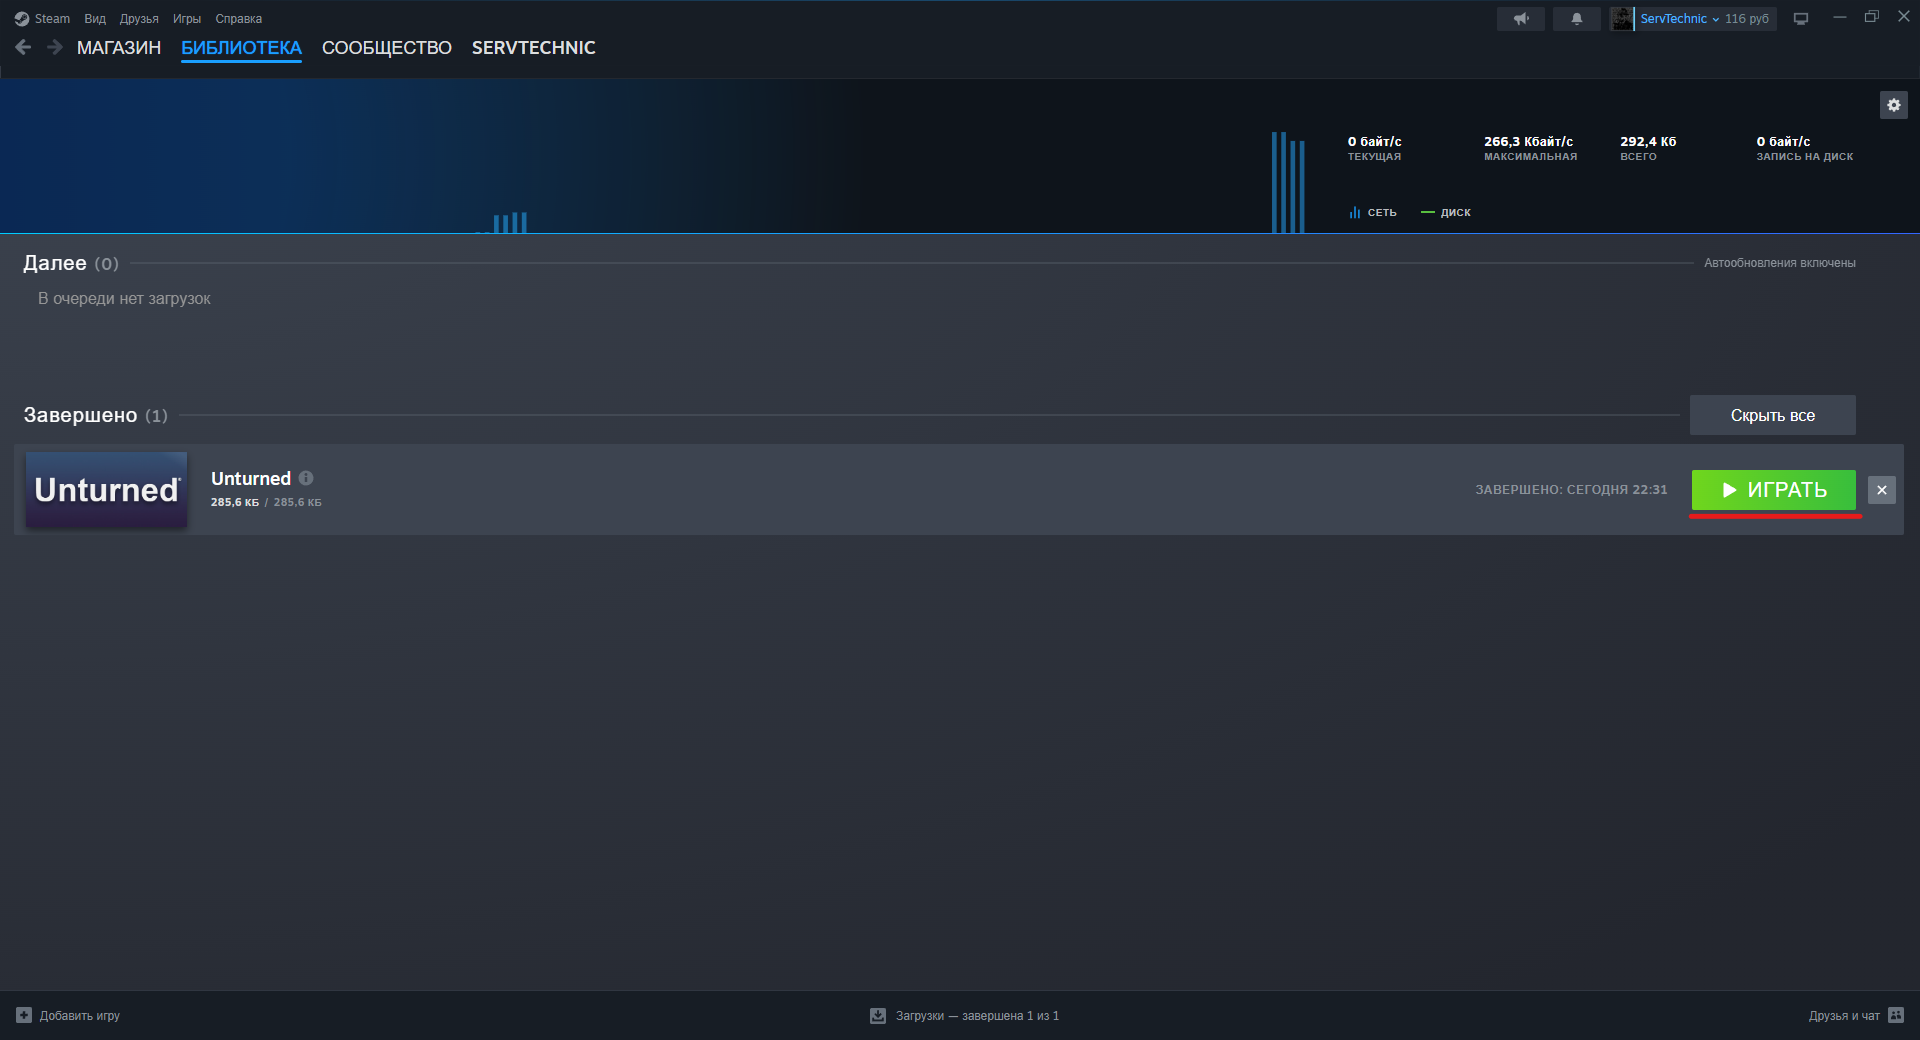Click the Скрыть все button
The height and width of the screenshot is (1040, 1920).
[1772, 415]
